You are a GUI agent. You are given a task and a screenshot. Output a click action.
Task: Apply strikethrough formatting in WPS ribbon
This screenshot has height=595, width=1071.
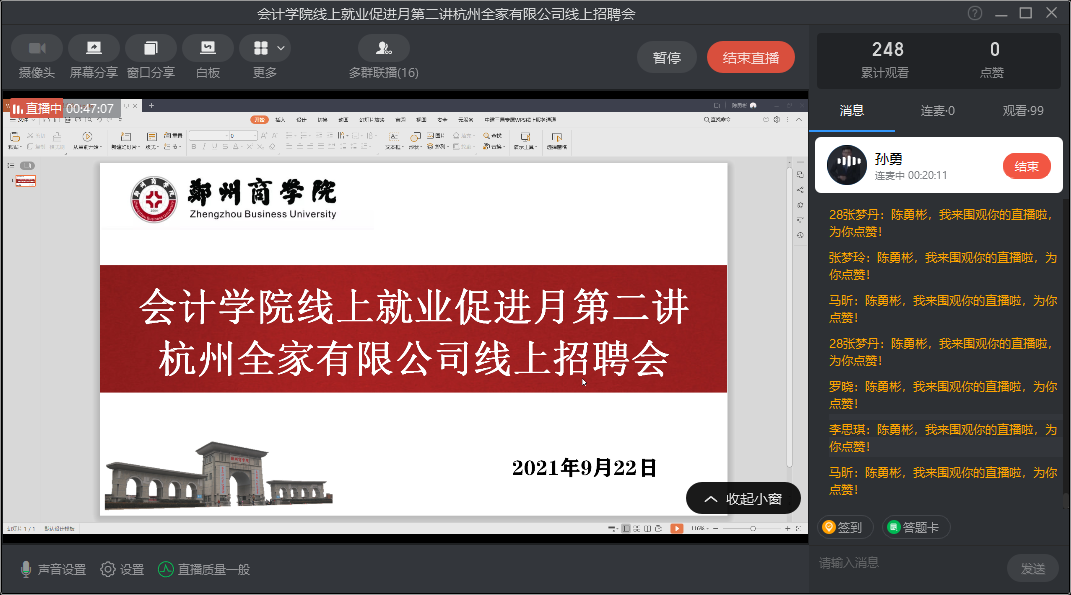coord(225,146)
